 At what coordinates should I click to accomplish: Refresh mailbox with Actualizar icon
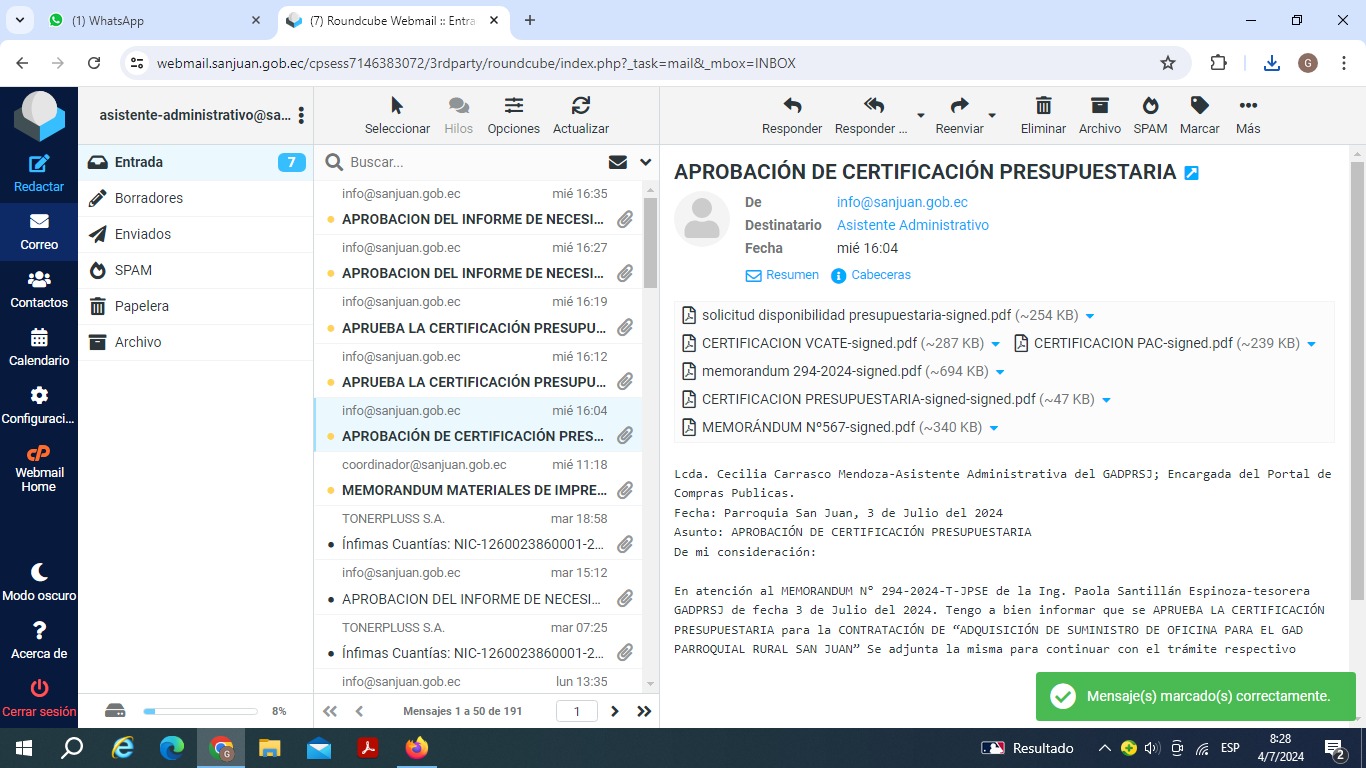click(580, 106)
